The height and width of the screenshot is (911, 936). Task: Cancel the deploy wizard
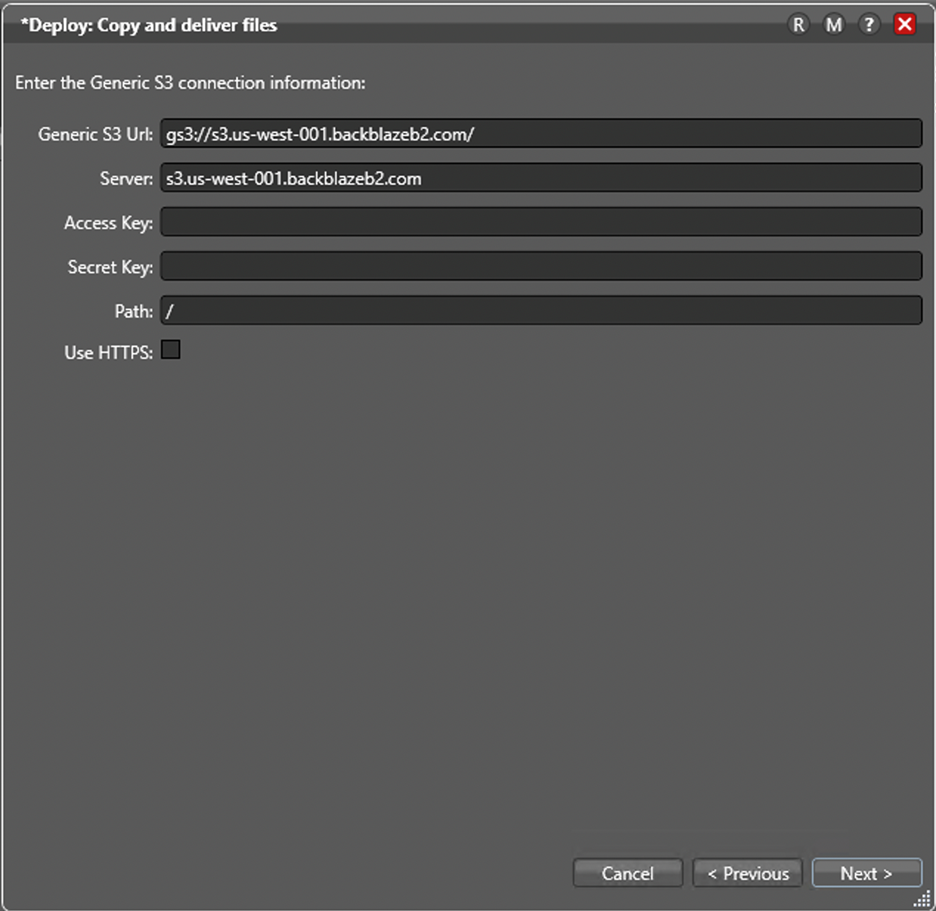coord(627,873)
